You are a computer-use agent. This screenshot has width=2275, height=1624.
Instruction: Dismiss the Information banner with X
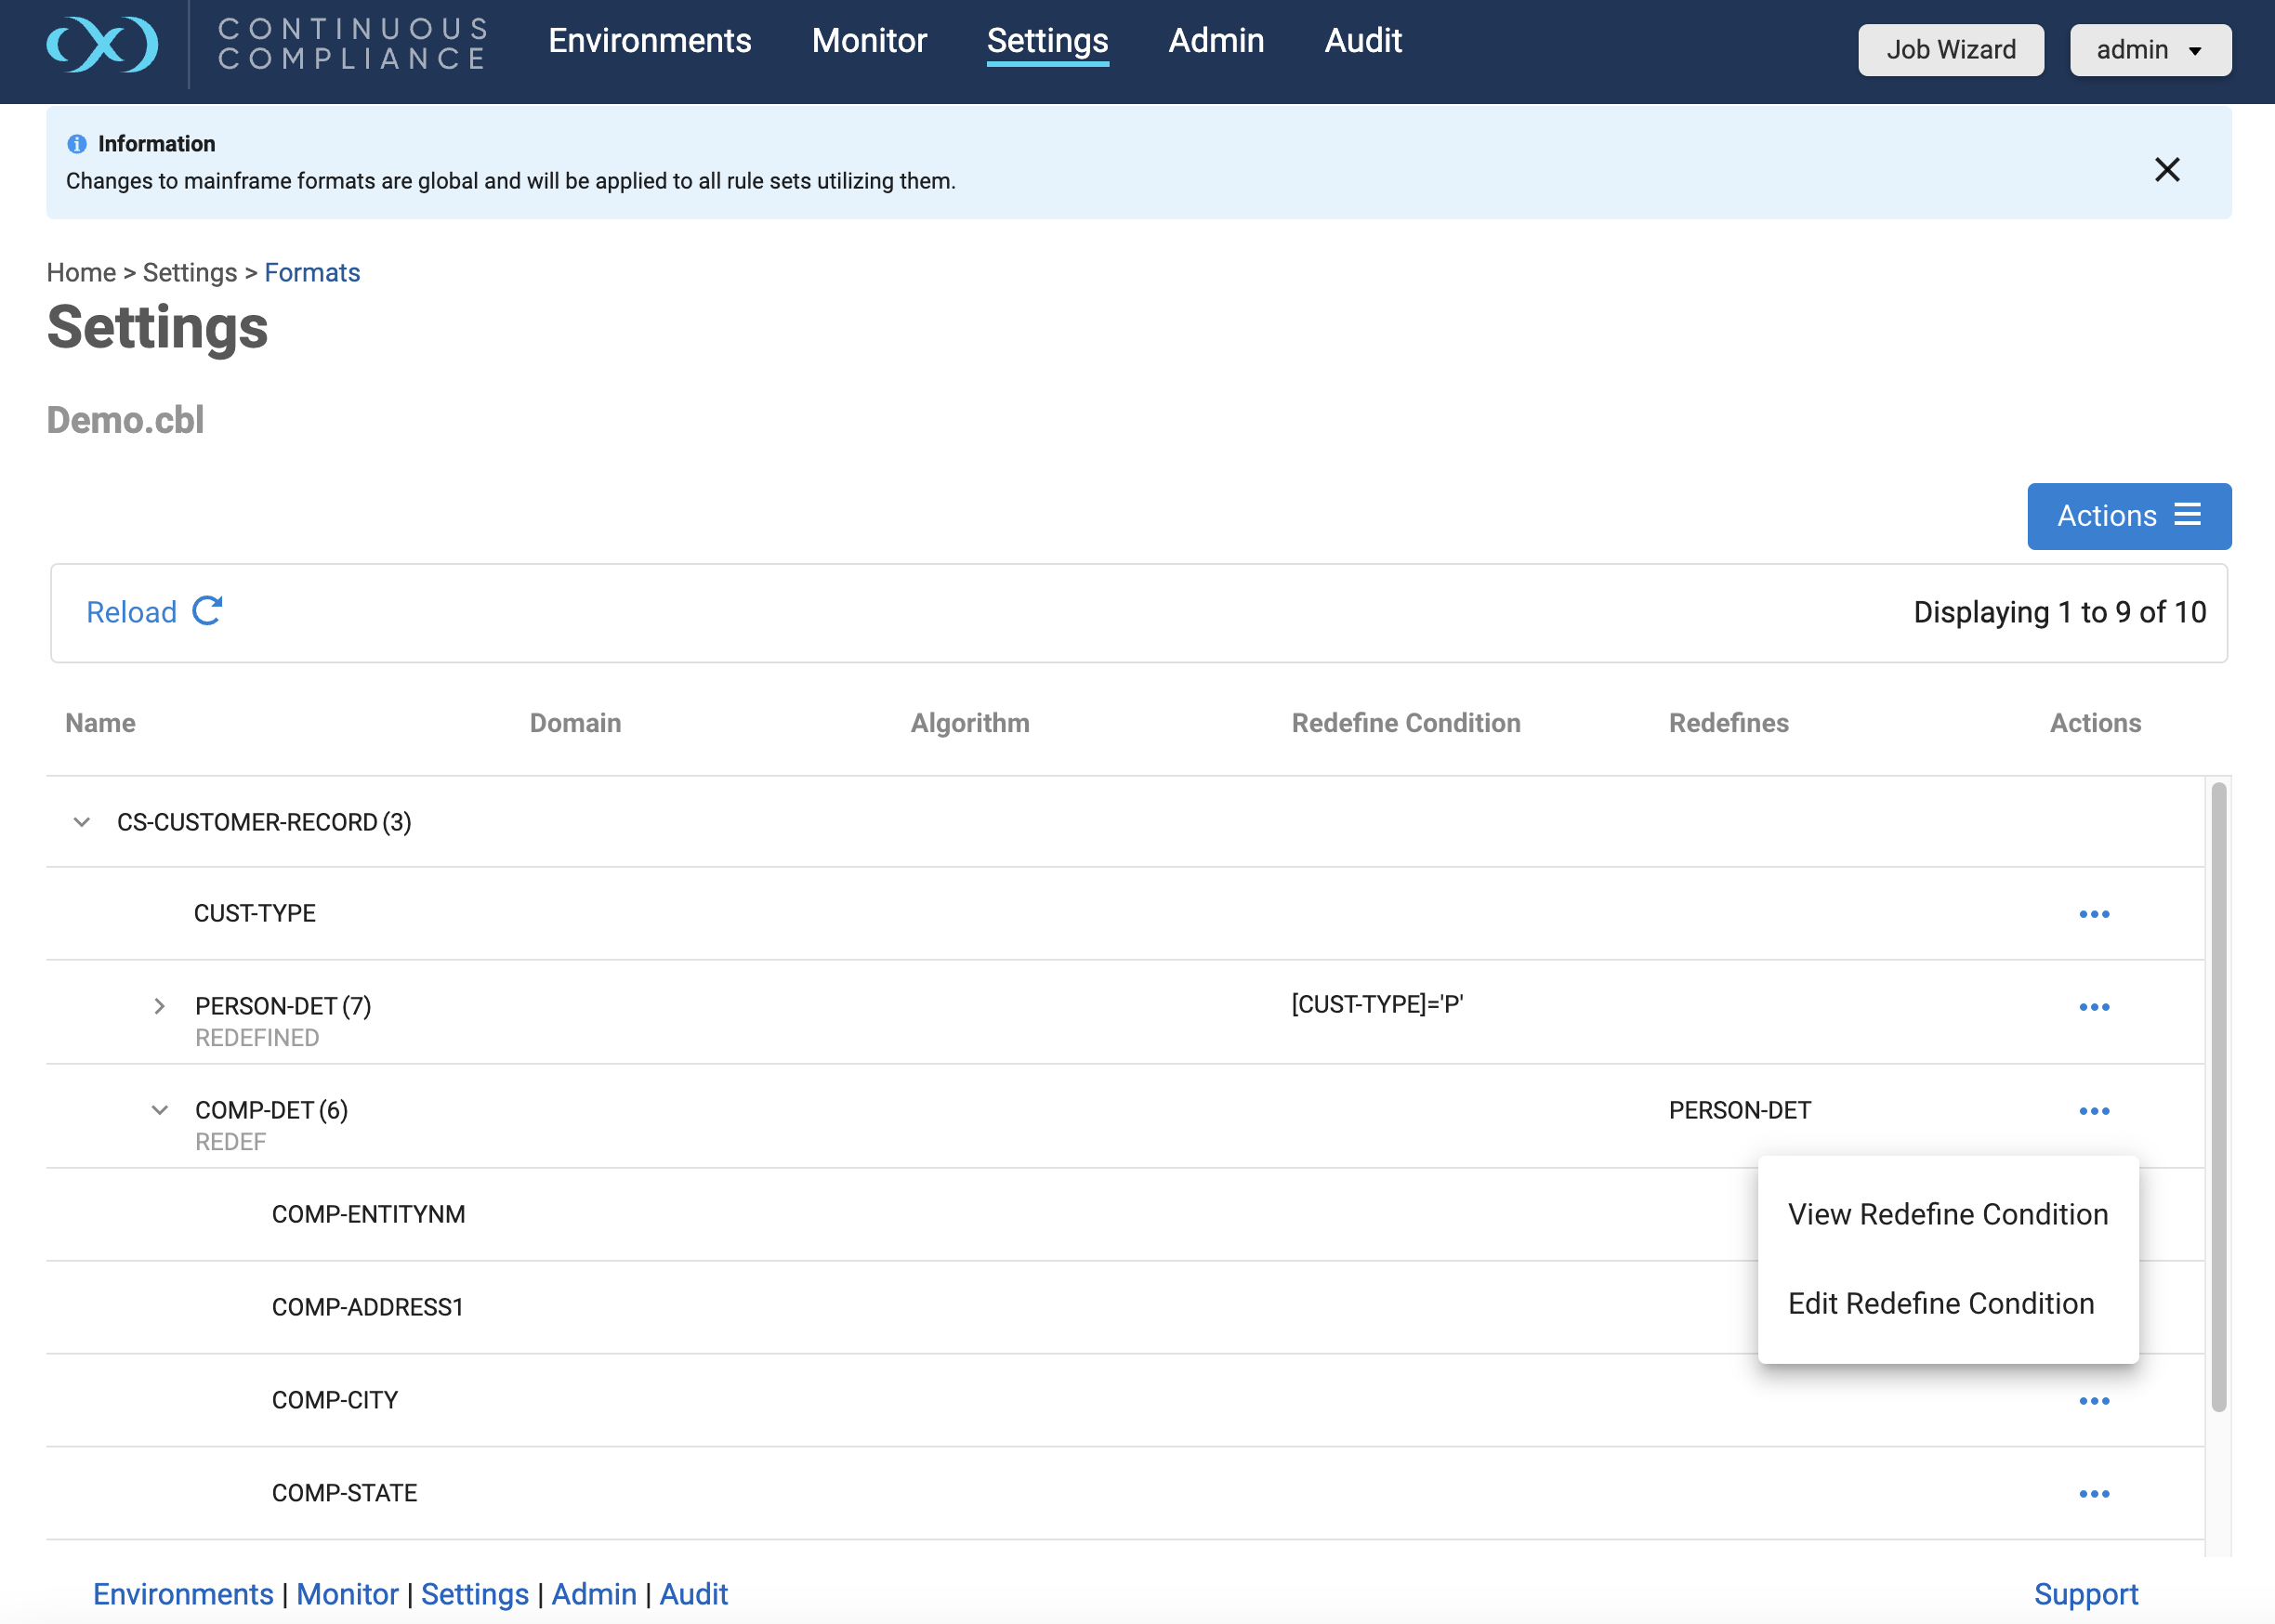tap(2166, 169)
